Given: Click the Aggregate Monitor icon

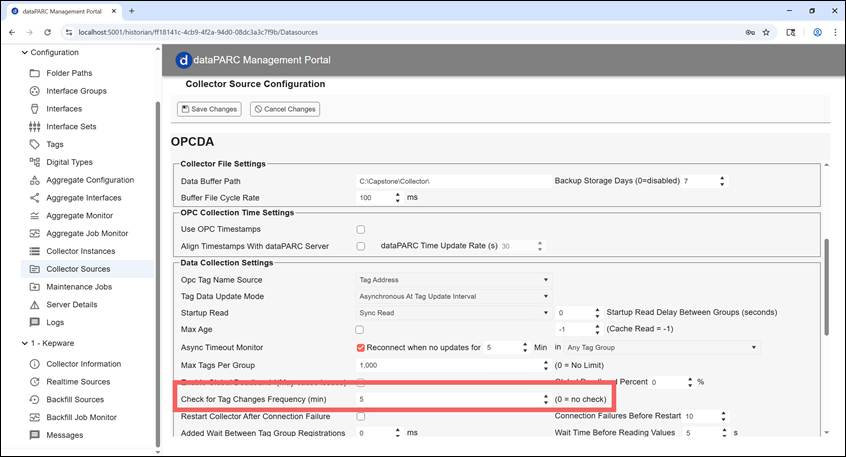Looking at the screenshot, I should tap(35, 215).
